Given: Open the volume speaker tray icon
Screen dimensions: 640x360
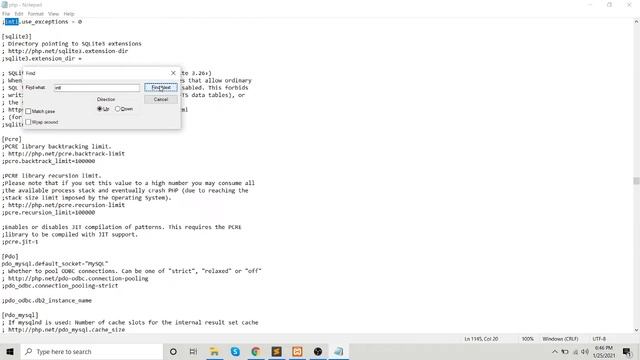Looking at the screenshot, I should pyautogui.click(x=585, y=351).
